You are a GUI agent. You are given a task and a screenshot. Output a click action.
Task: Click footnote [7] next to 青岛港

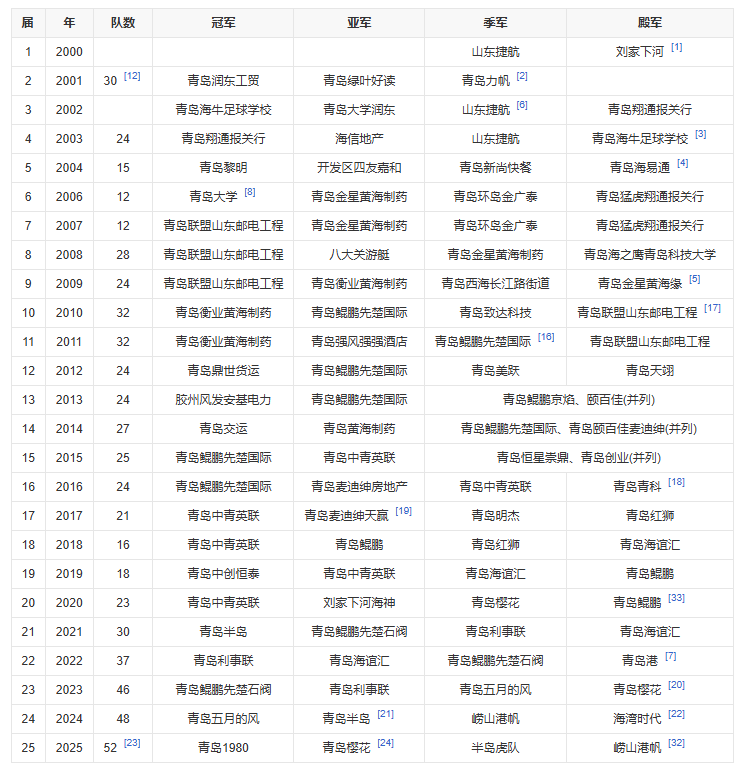pos(670,656)
